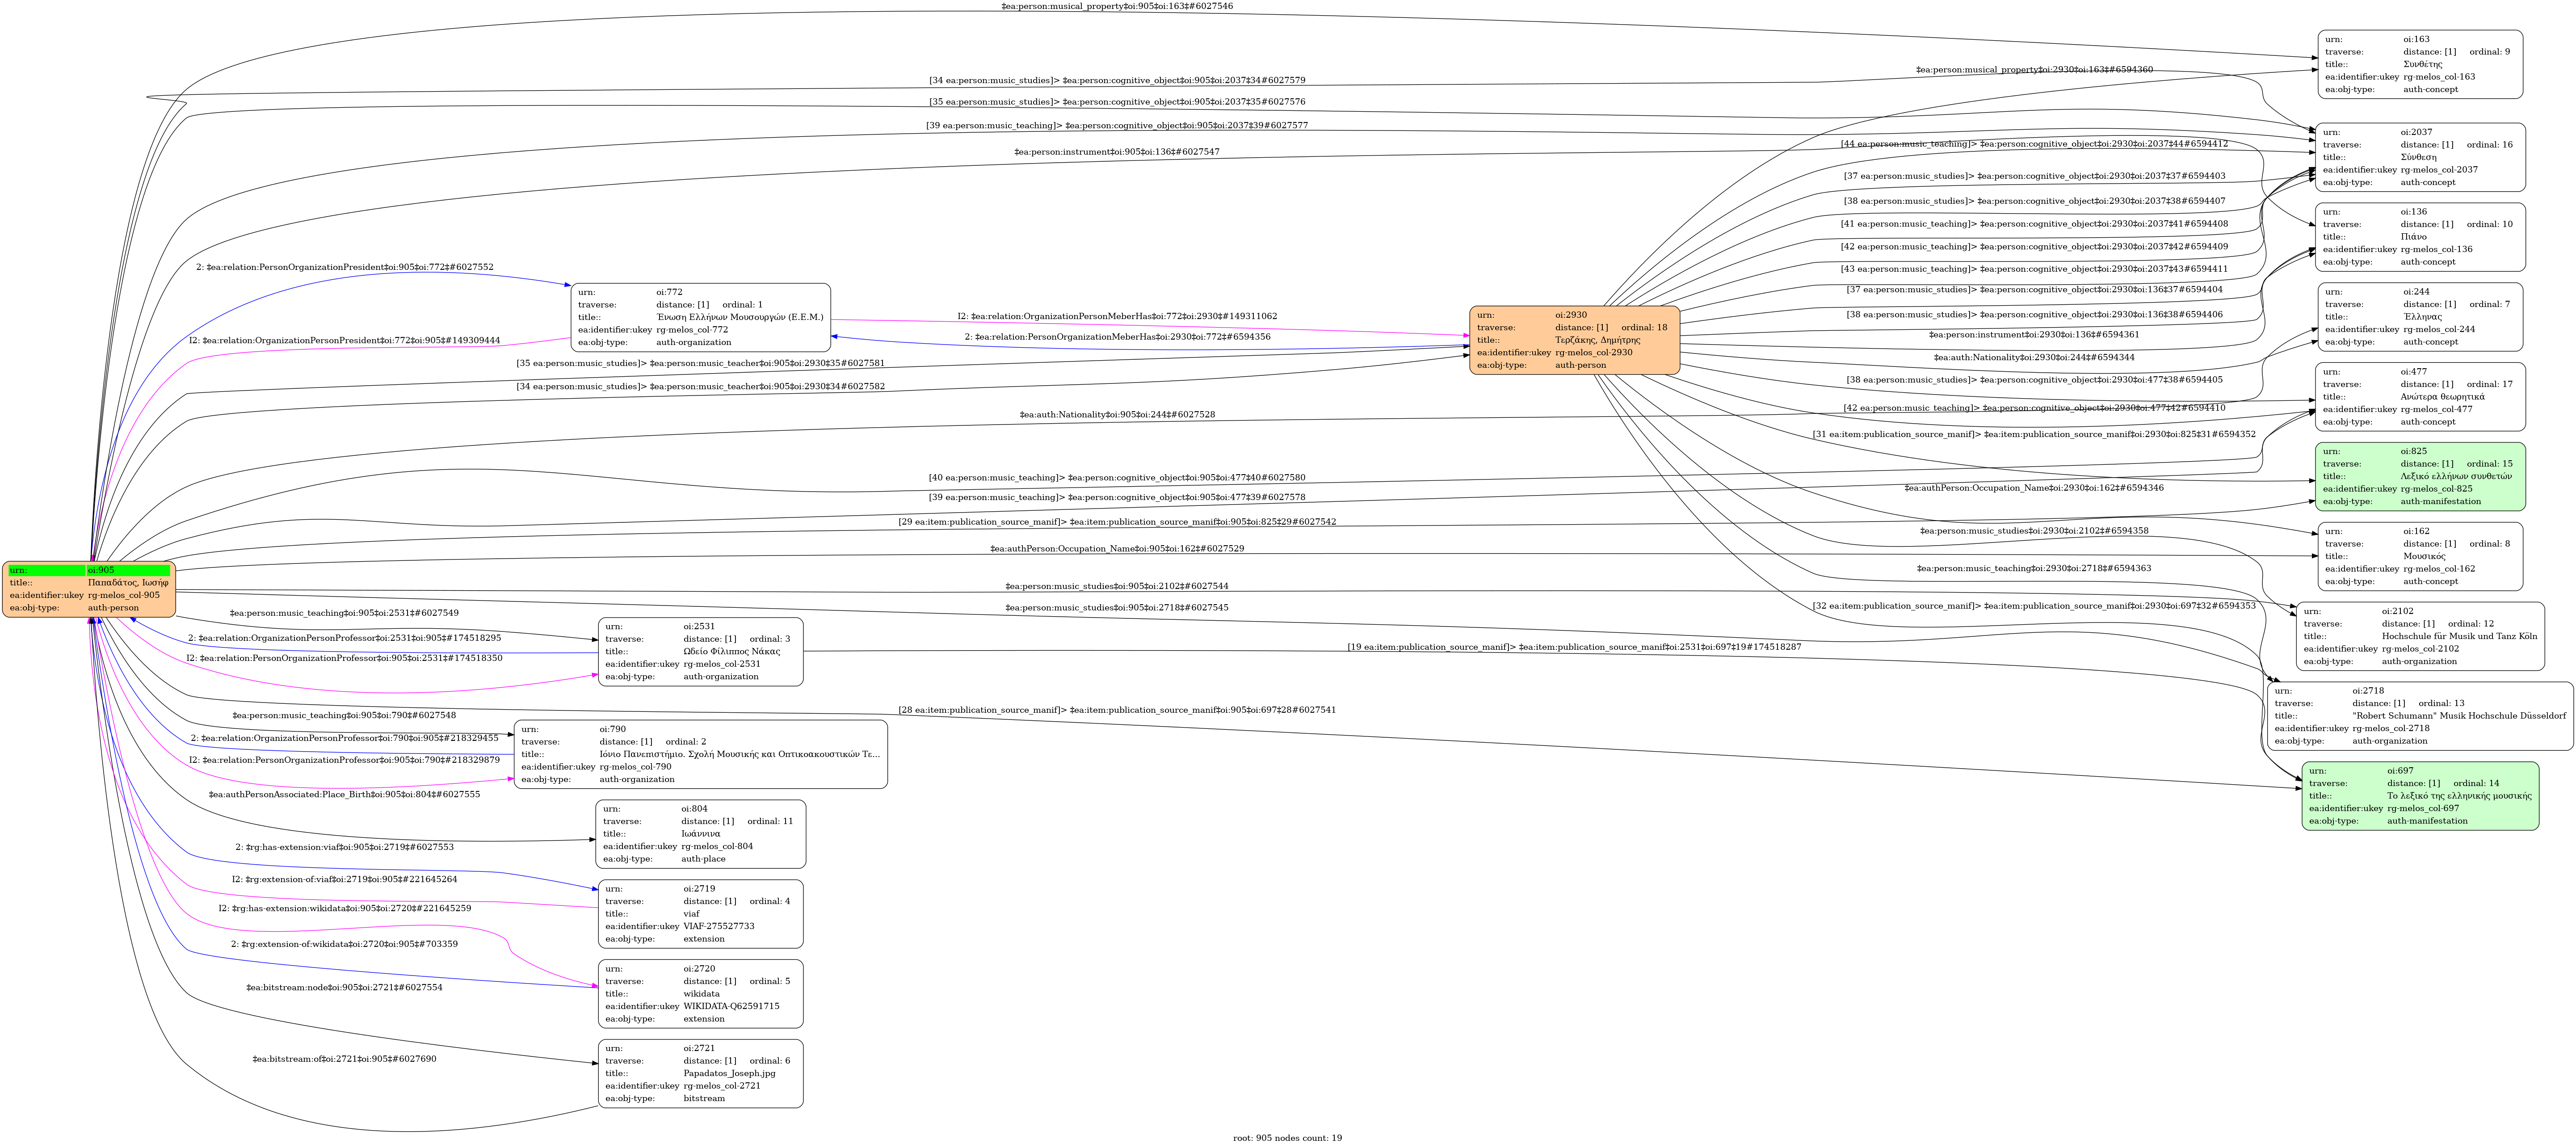The height and width of the screenshot is (1148, 2576).
Task: Click green node oi:697 Το λεξικό ελληνικής μουσικής
Action: click(2420, 796)
